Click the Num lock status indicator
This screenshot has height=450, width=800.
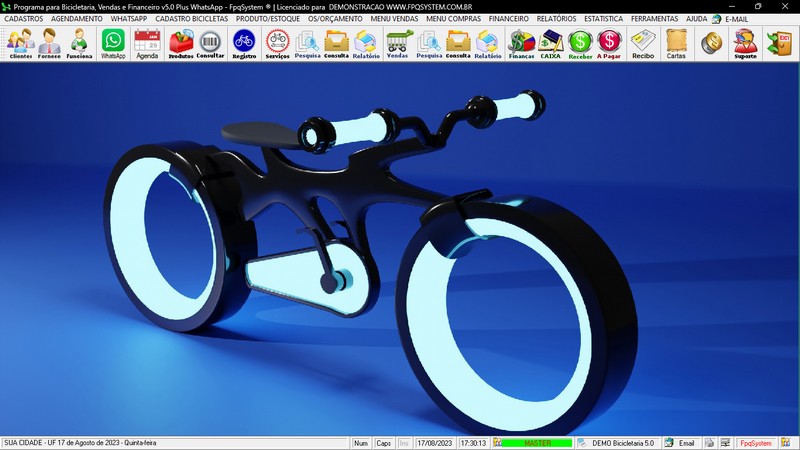[361, 443]
